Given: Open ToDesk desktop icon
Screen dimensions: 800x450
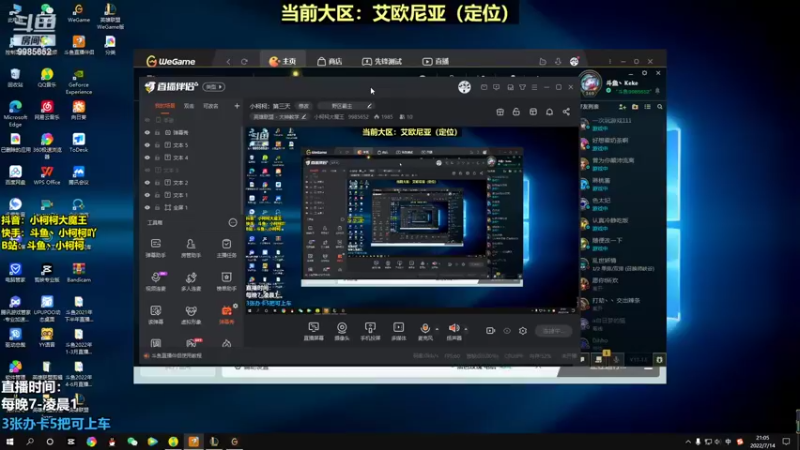Looking at the screenshot, I should (79, 143).
